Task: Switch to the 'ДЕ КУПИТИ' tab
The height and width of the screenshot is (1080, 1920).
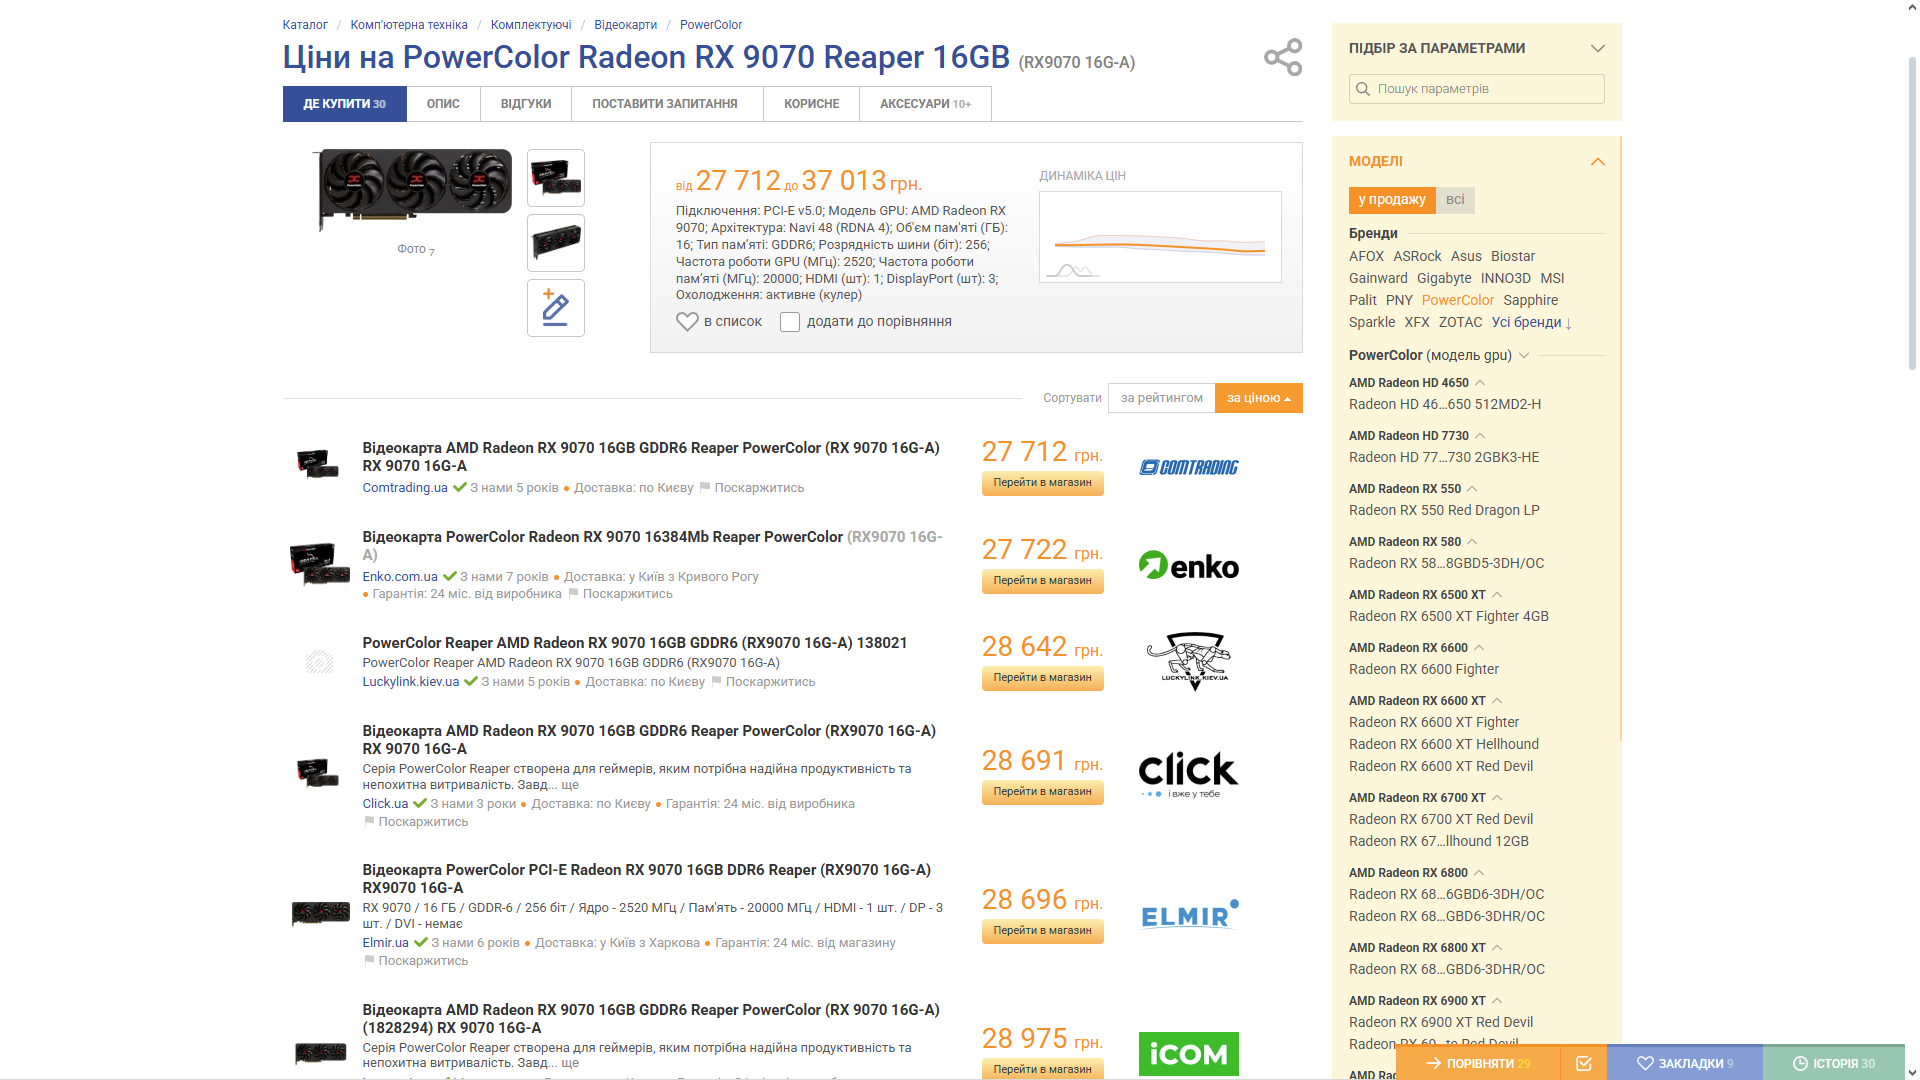Action: tap(345, 104)
